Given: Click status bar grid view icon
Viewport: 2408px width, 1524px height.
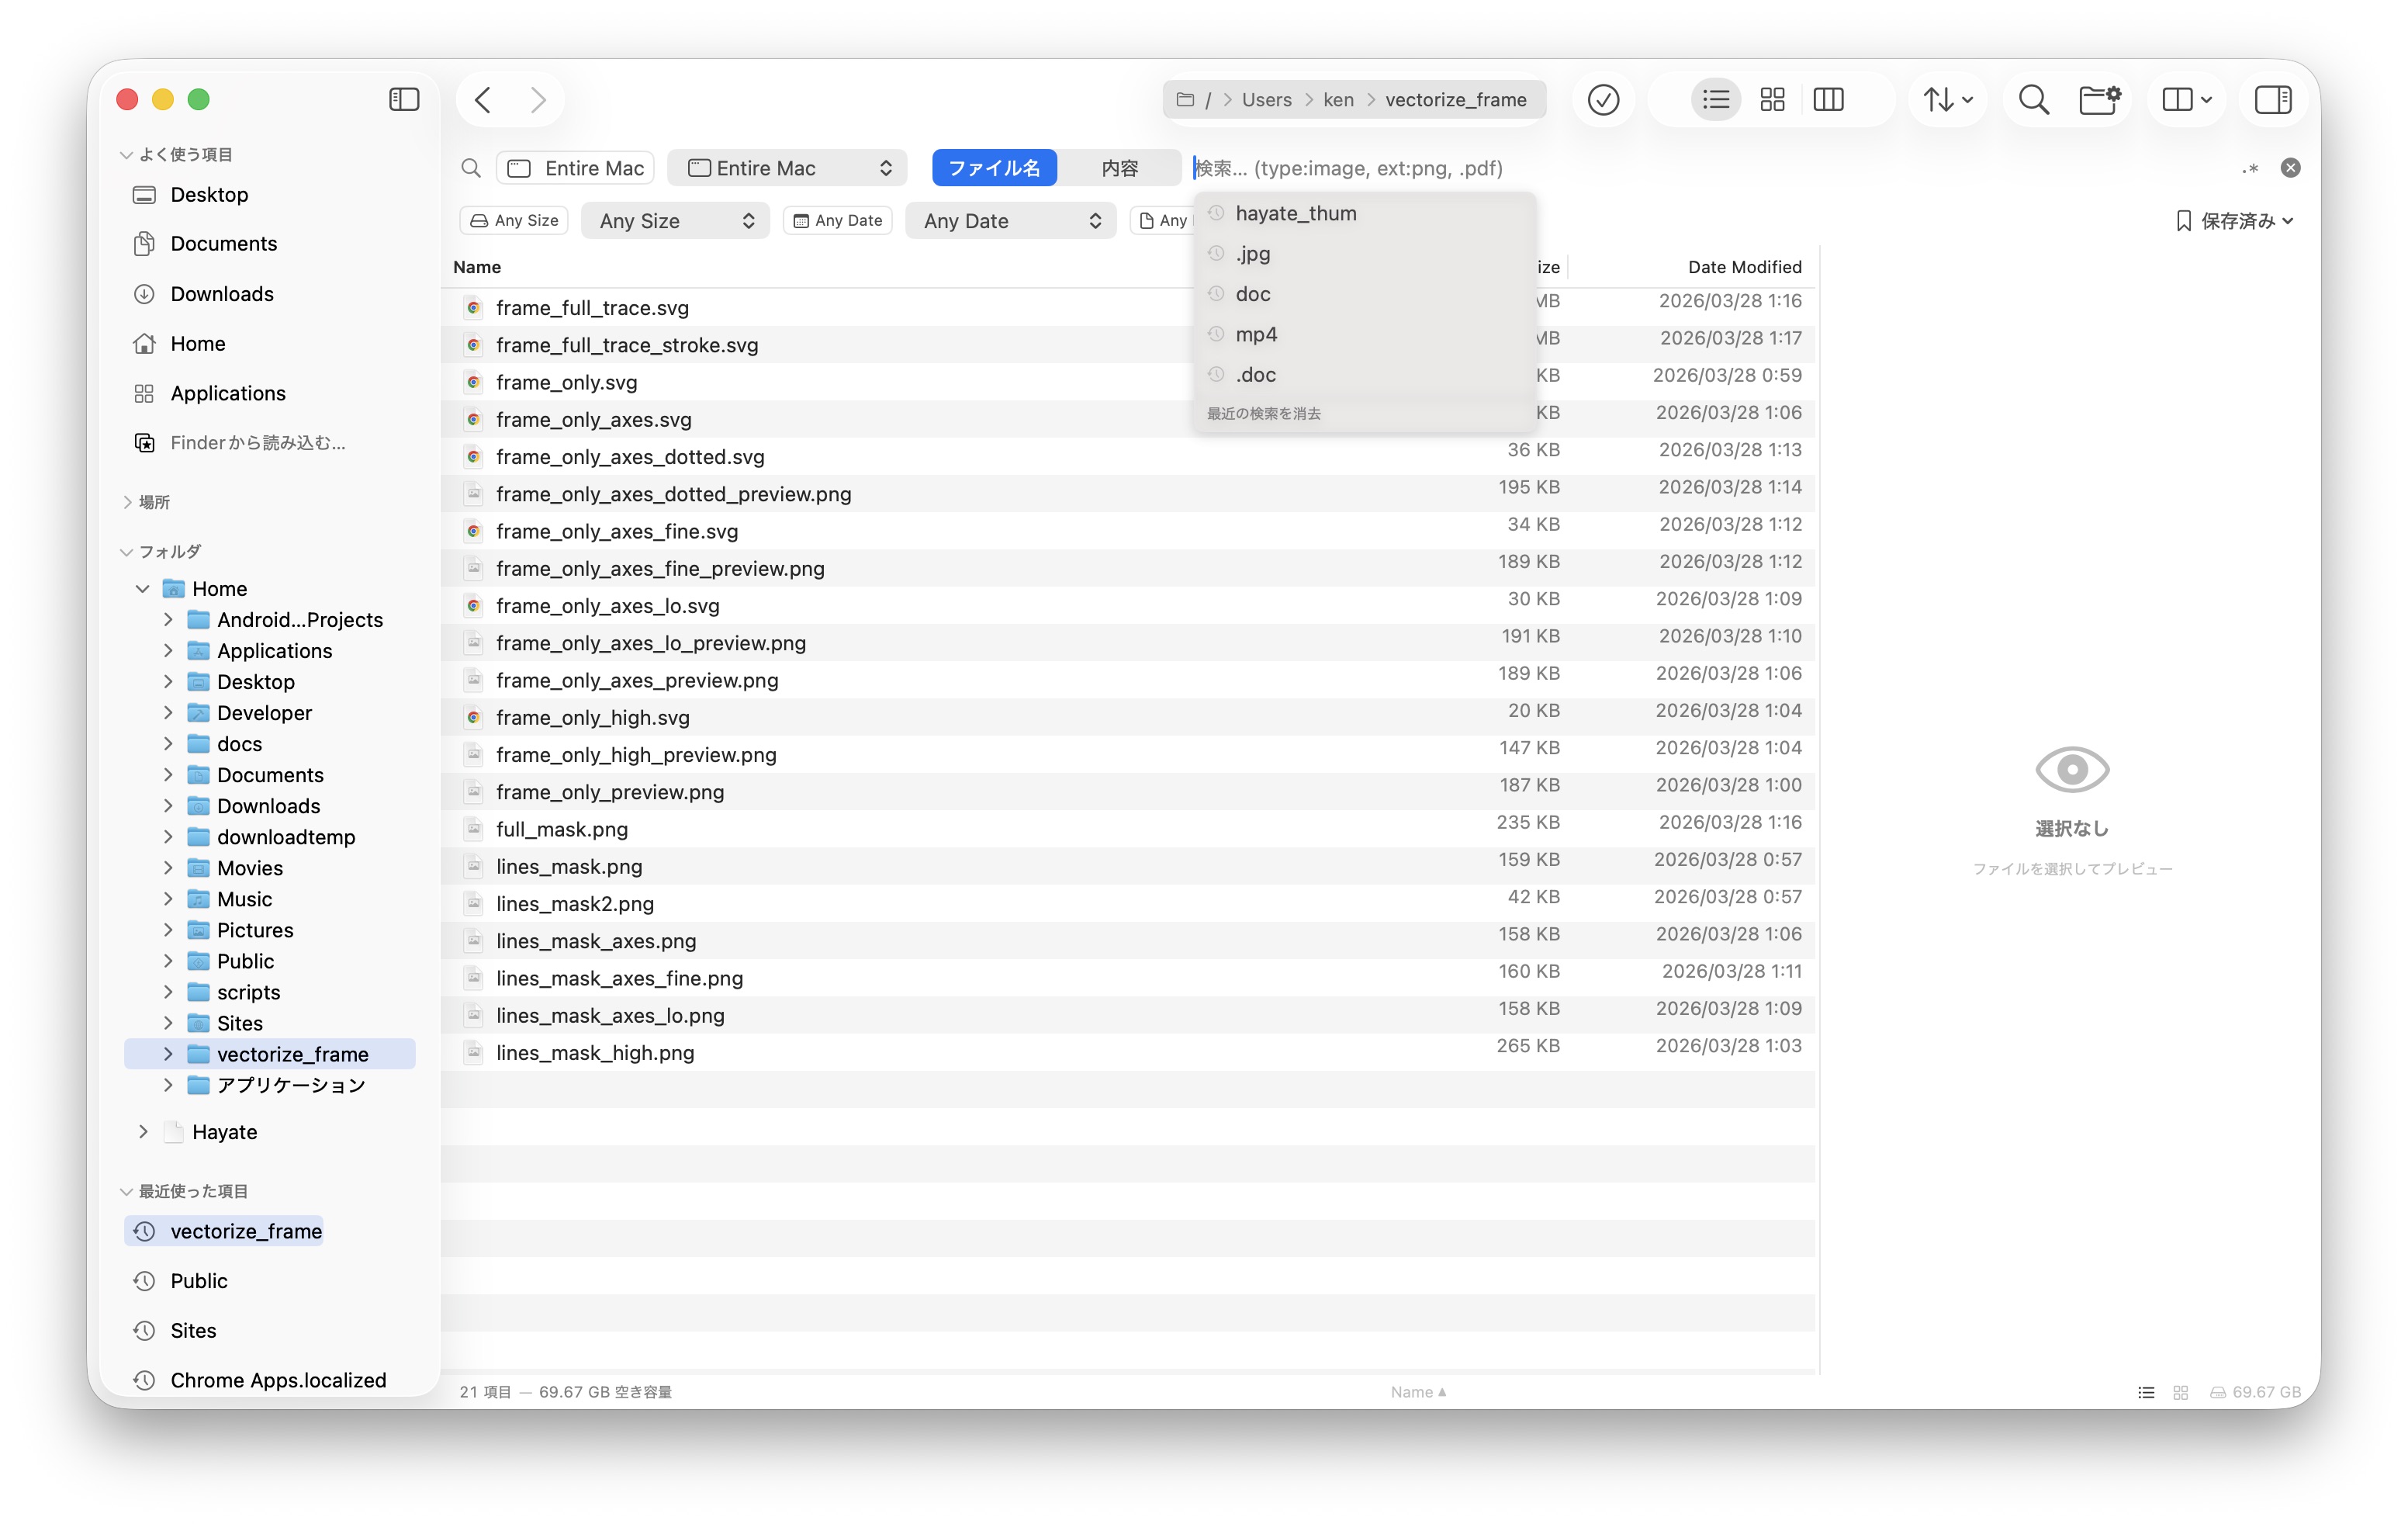Looking at the screenshot, I should [x=2180, y=1391].
